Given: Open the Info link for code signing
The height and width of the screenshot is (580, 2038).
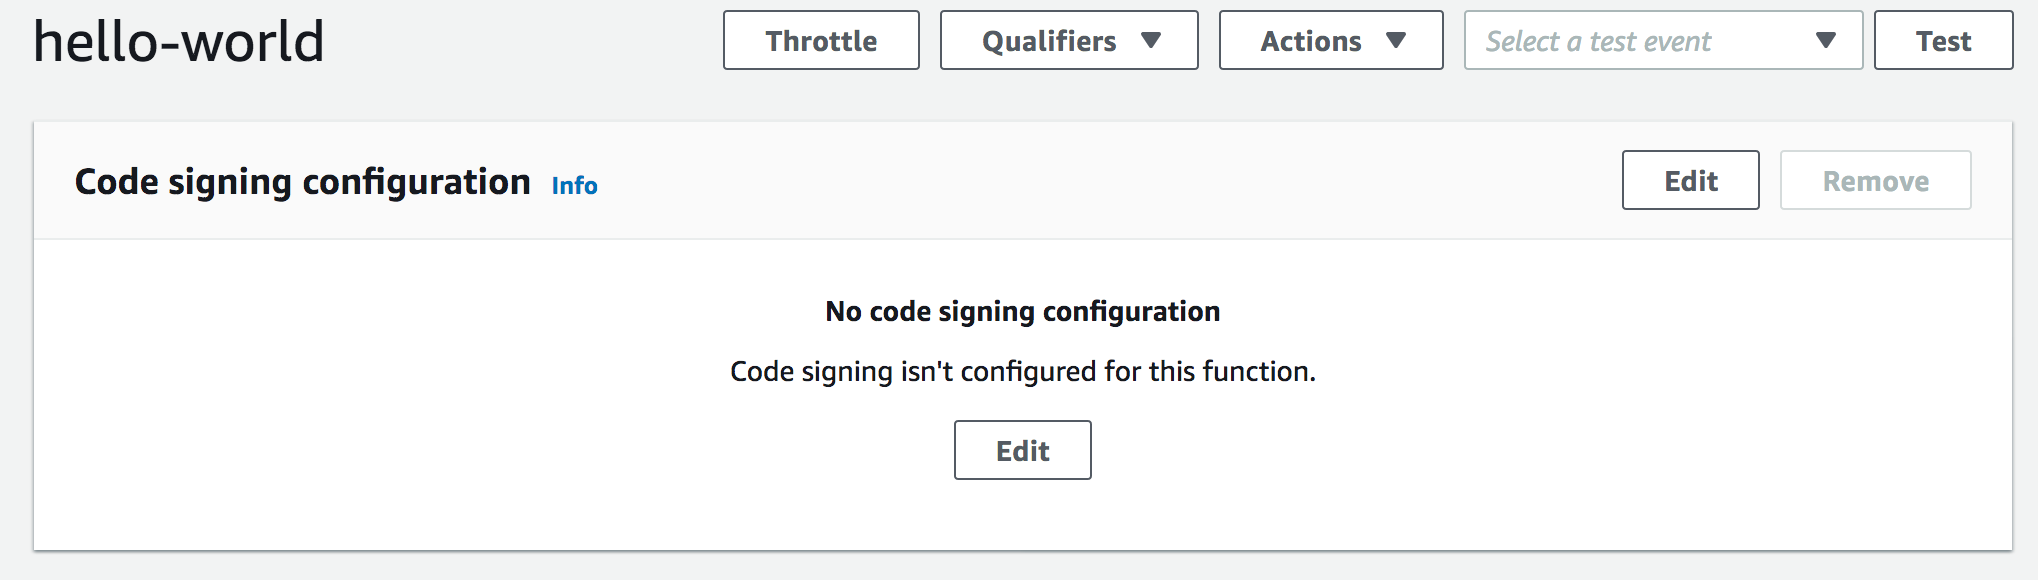Looking at the screenshot, I should (x=574, y=186).
